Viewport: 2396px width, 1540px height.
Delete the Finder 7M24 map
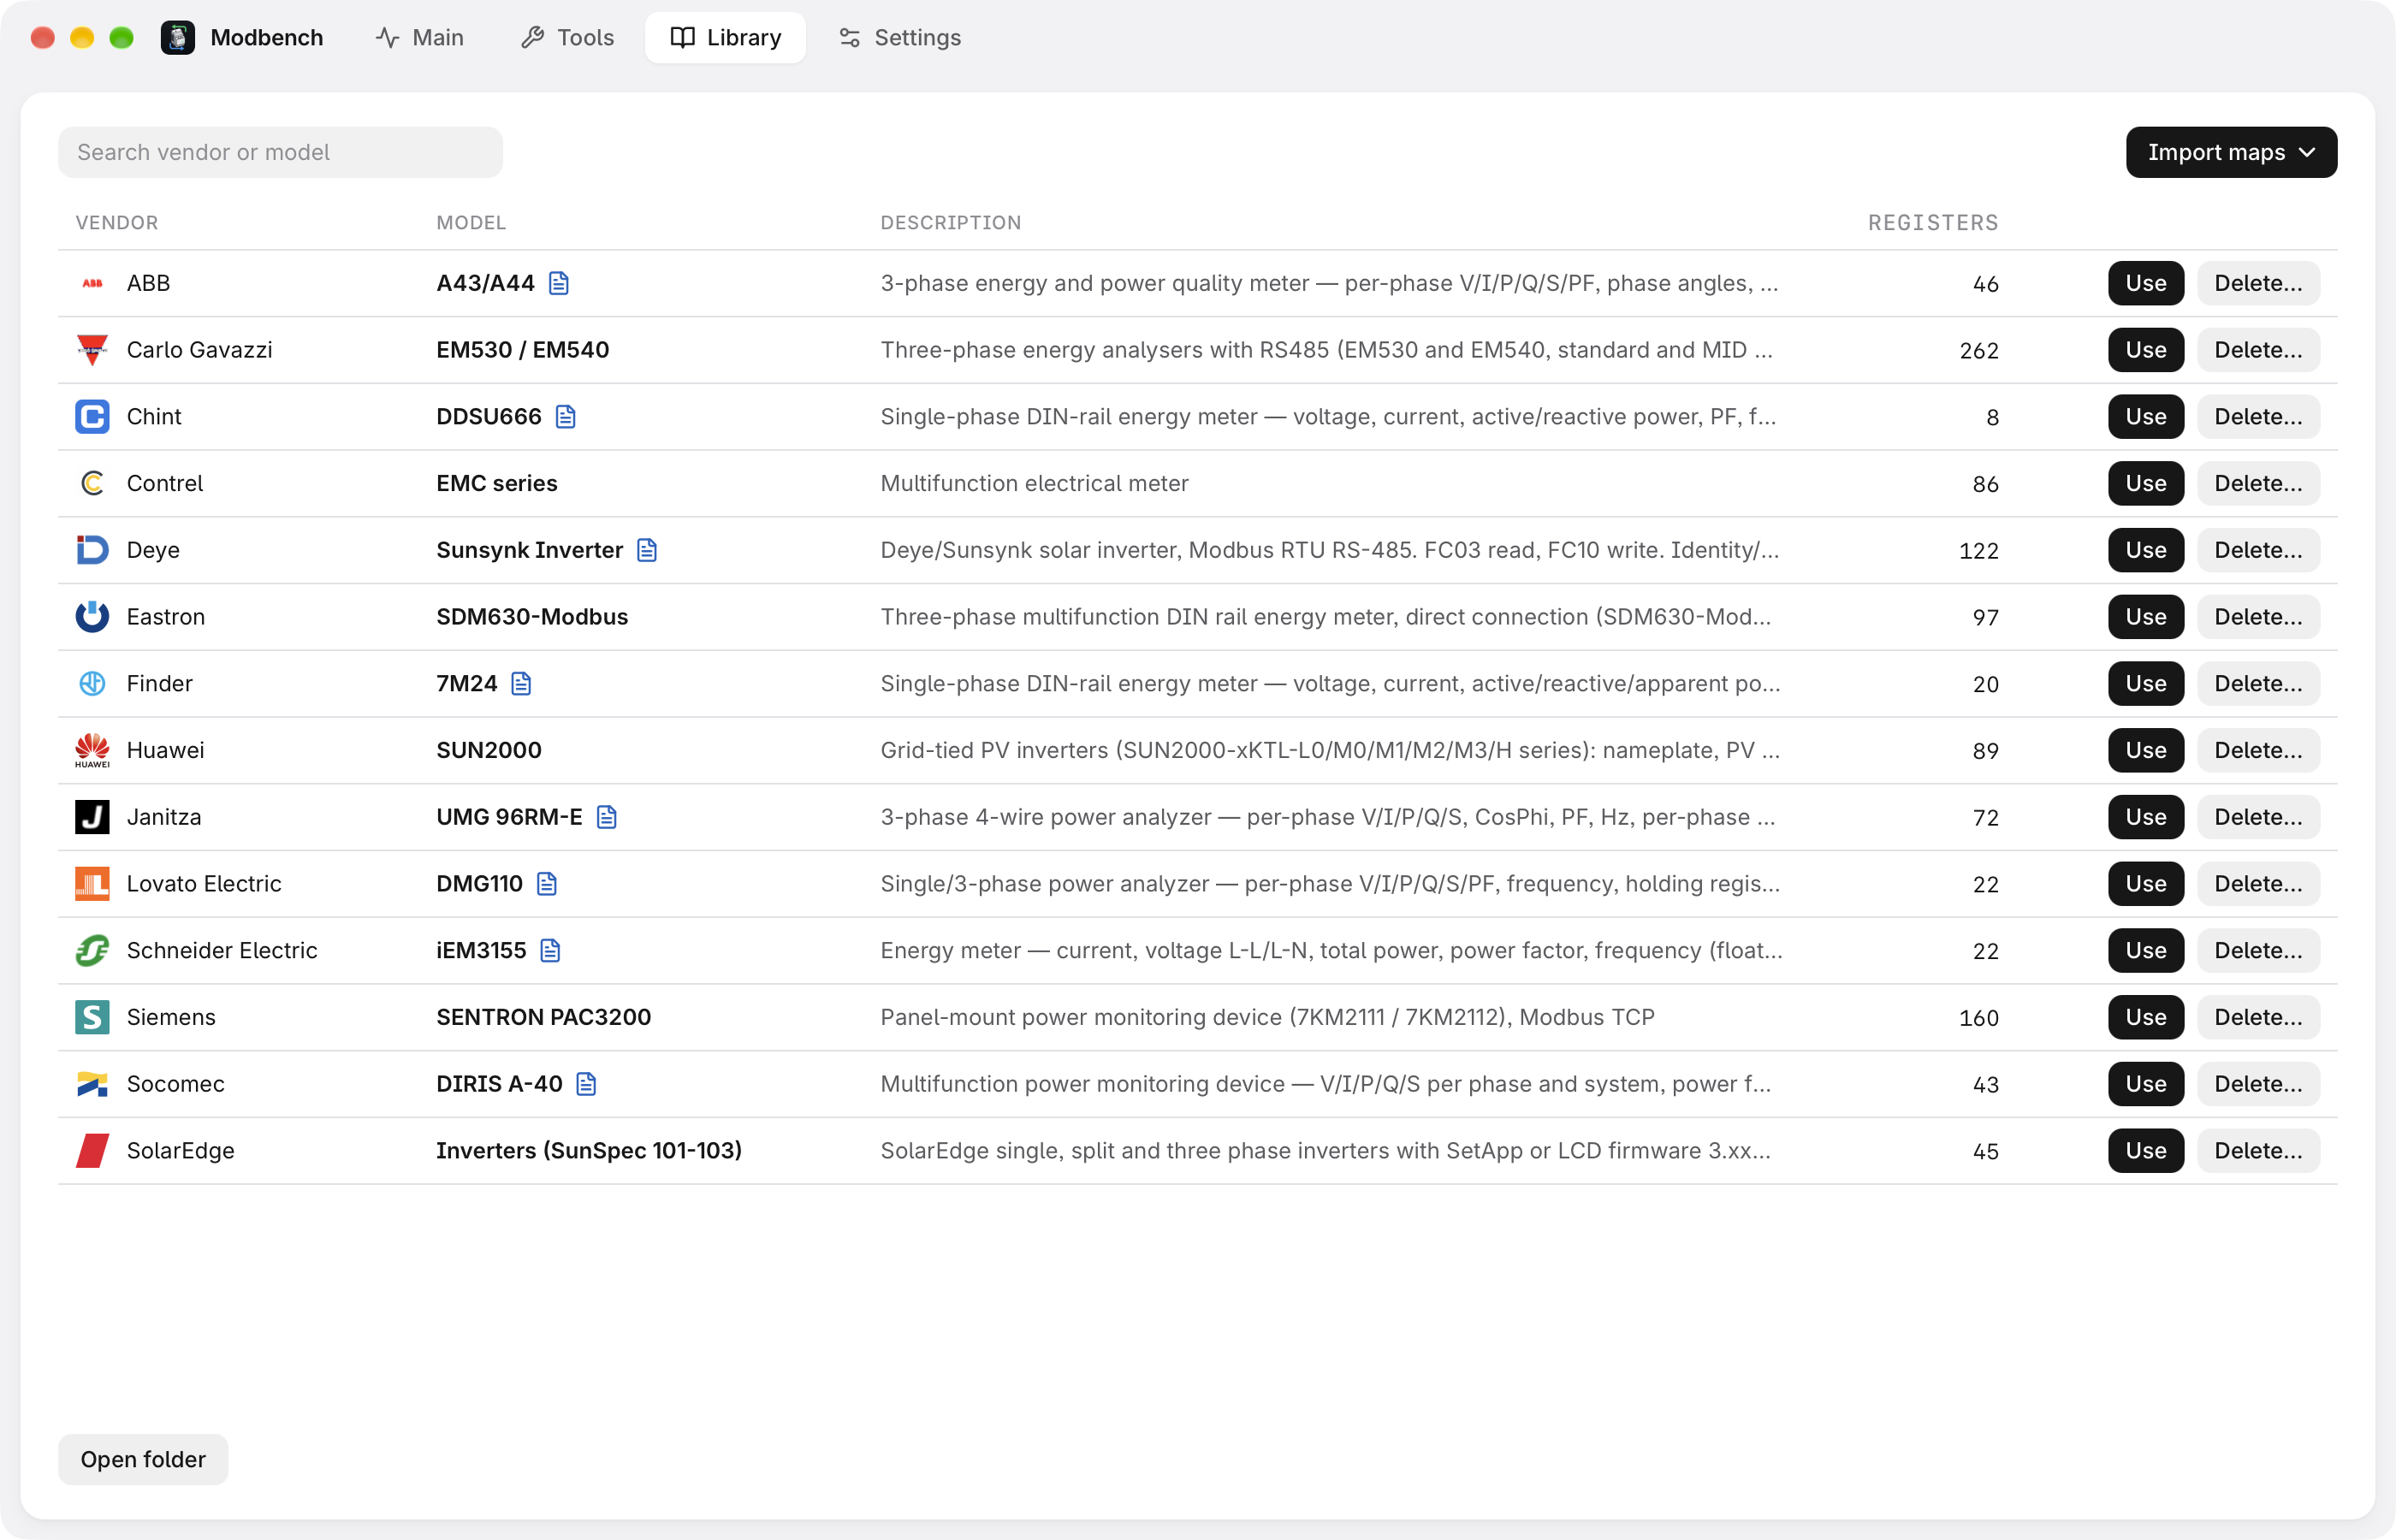[2258, 683]
